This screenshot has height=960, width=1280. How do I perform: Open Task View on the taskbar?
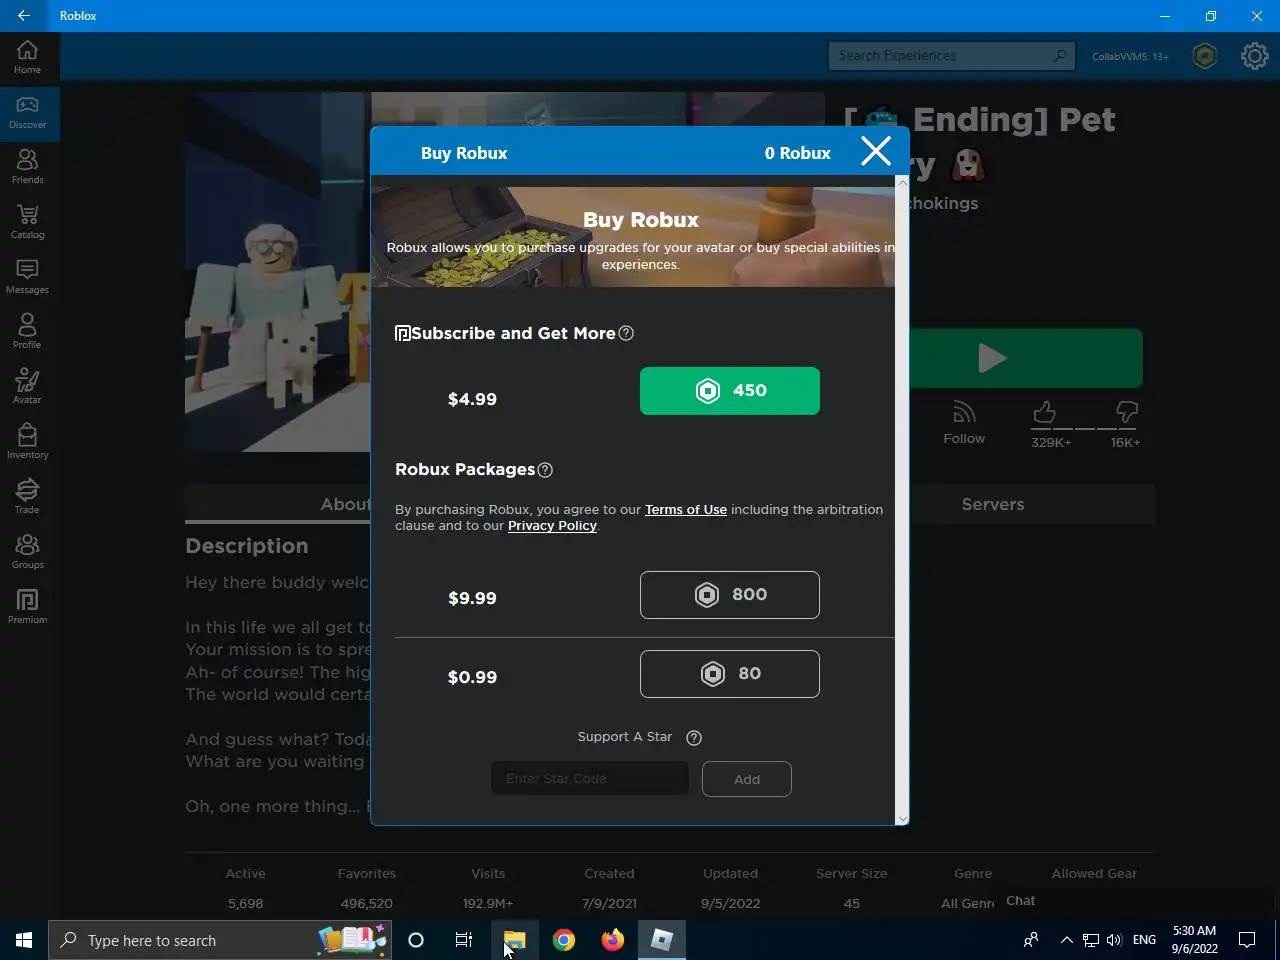point(464,940)
